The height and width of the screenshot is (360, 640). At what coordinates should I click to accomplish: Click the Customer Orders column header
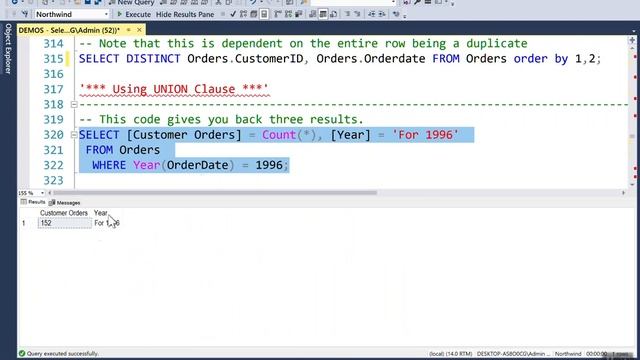(64, 213)
